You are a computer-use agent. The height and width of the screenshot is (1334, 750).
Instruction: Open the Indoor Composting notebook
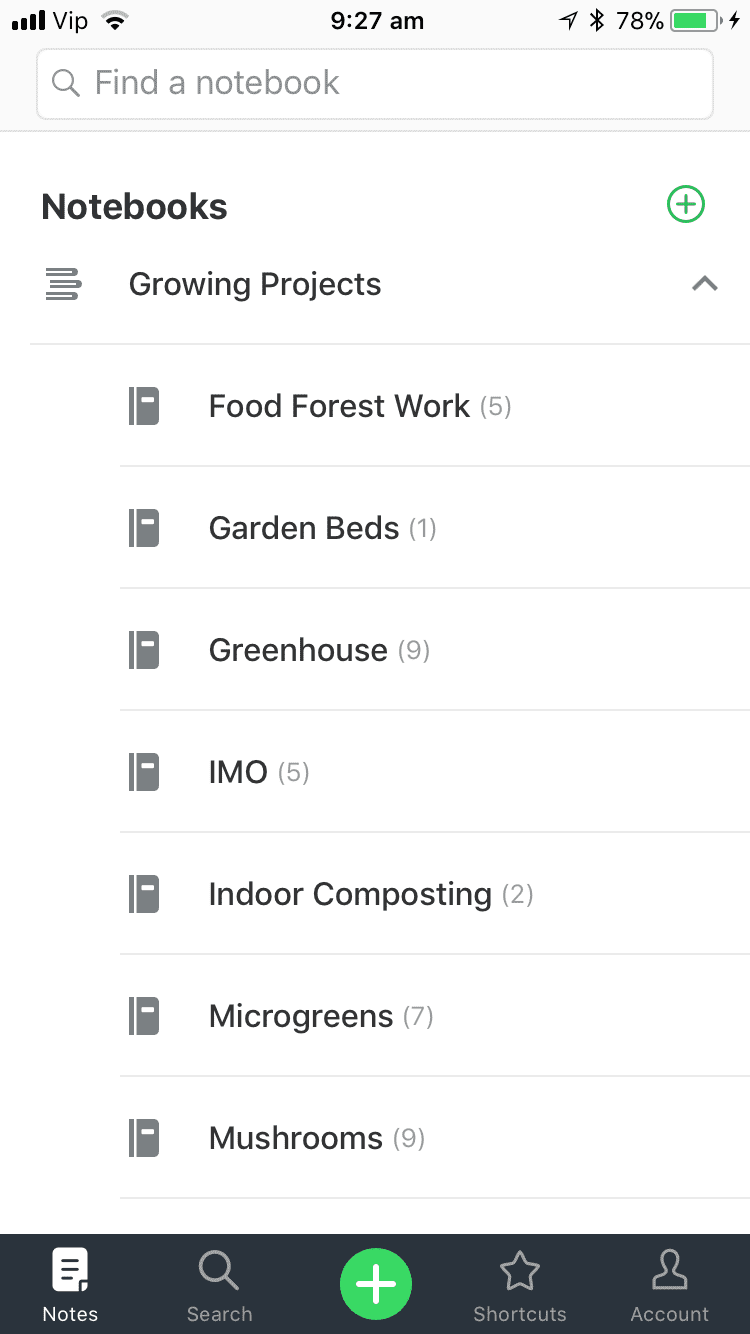[x=435, y=894]
